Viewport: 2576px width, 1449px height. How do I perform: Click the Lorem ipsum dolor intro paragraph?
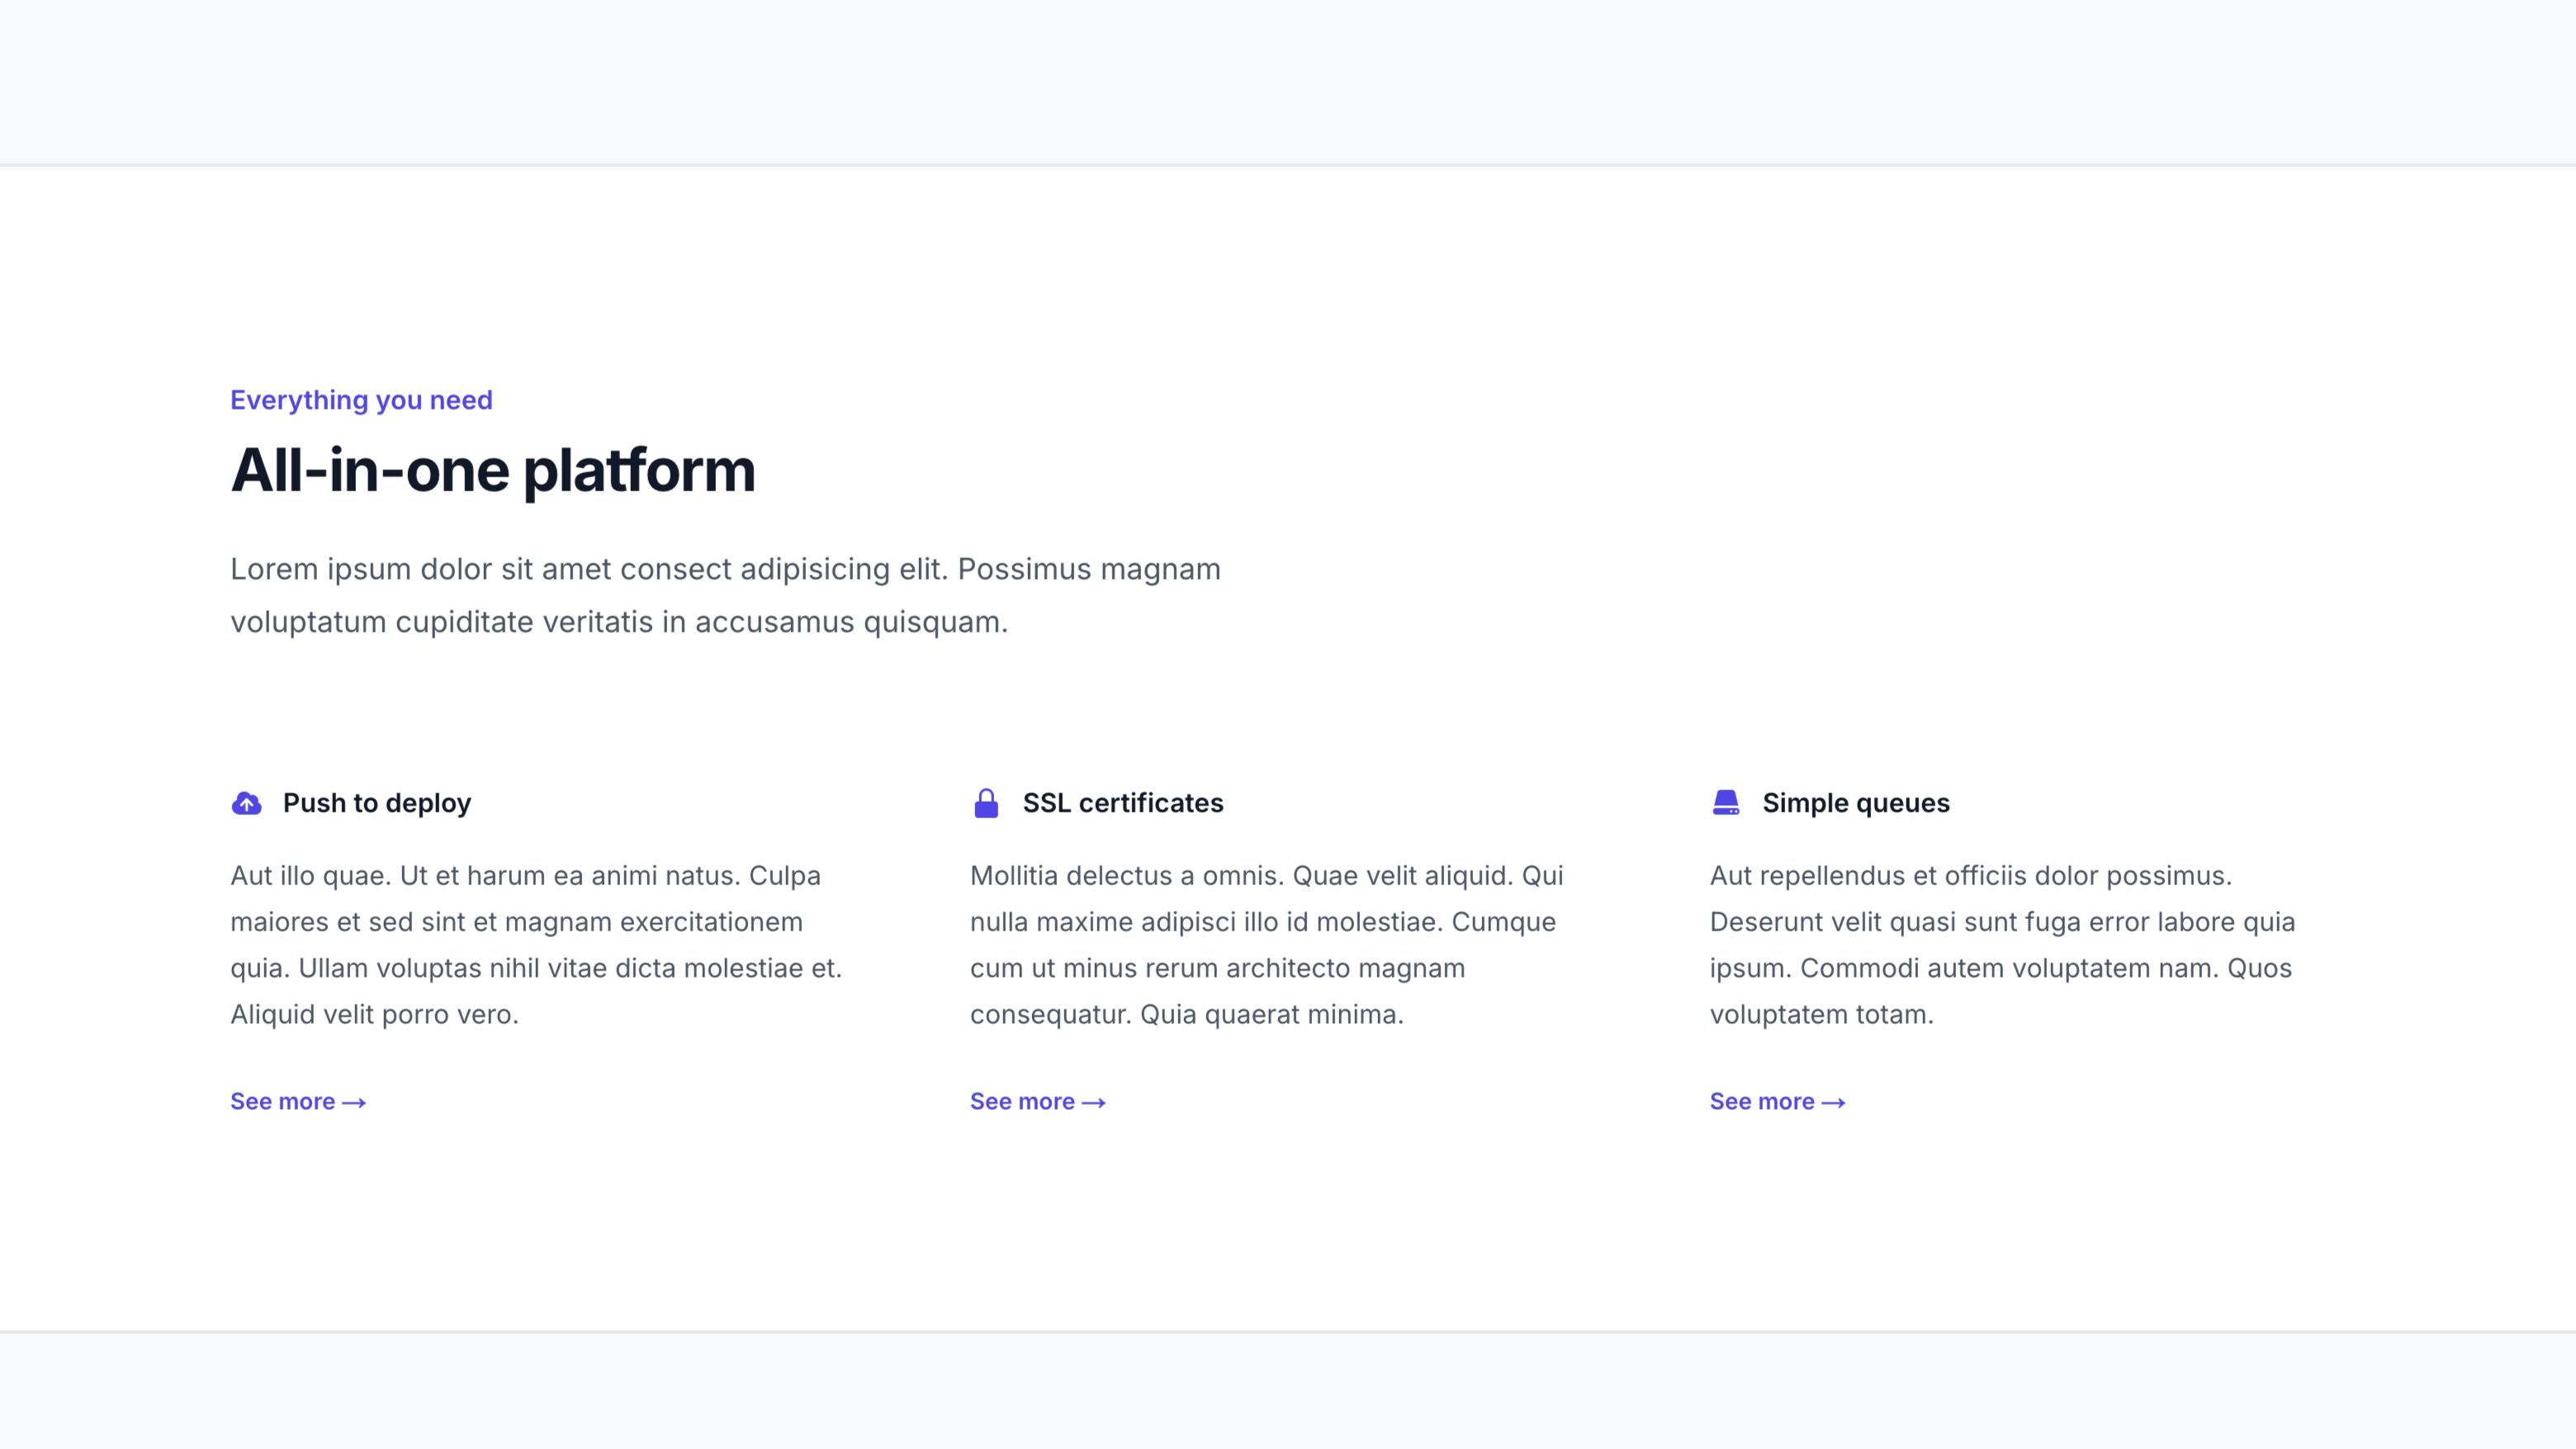pos(726,595)
